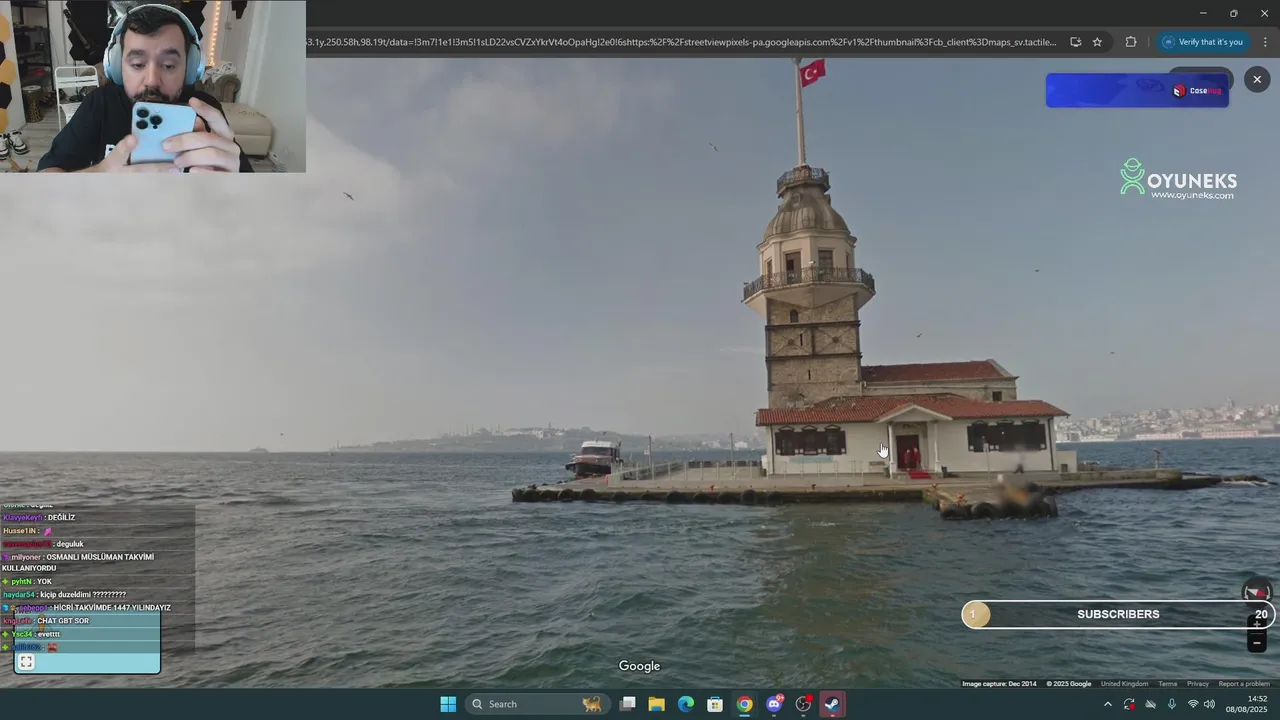Open volume control in the tray
1280x720 pixels.
(1210, 704)
